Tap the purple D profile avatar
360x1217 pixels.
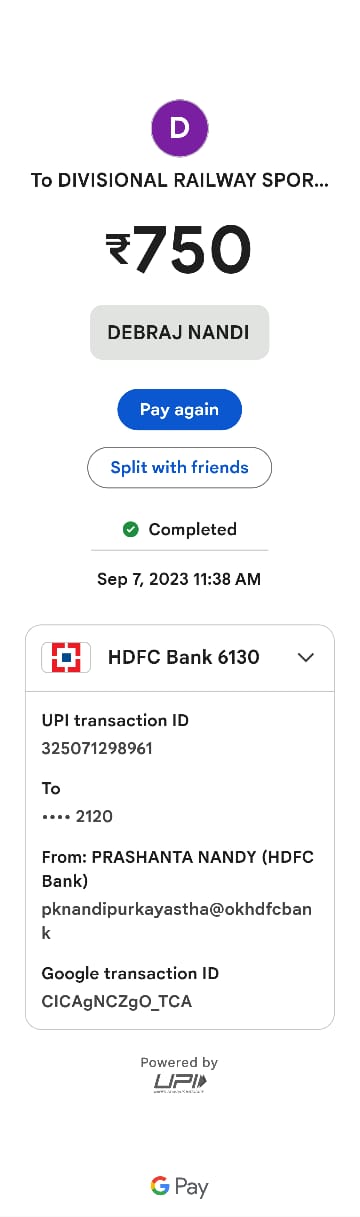(x=179, y=128)
